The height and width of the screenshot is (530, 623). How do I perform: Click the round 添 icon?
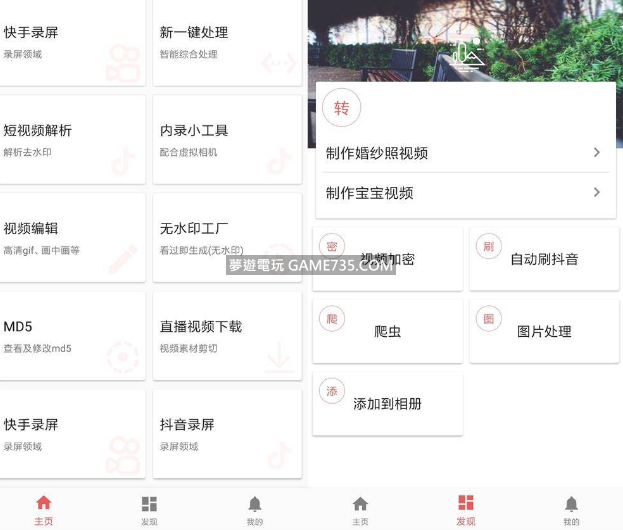[x=332, y=391]
